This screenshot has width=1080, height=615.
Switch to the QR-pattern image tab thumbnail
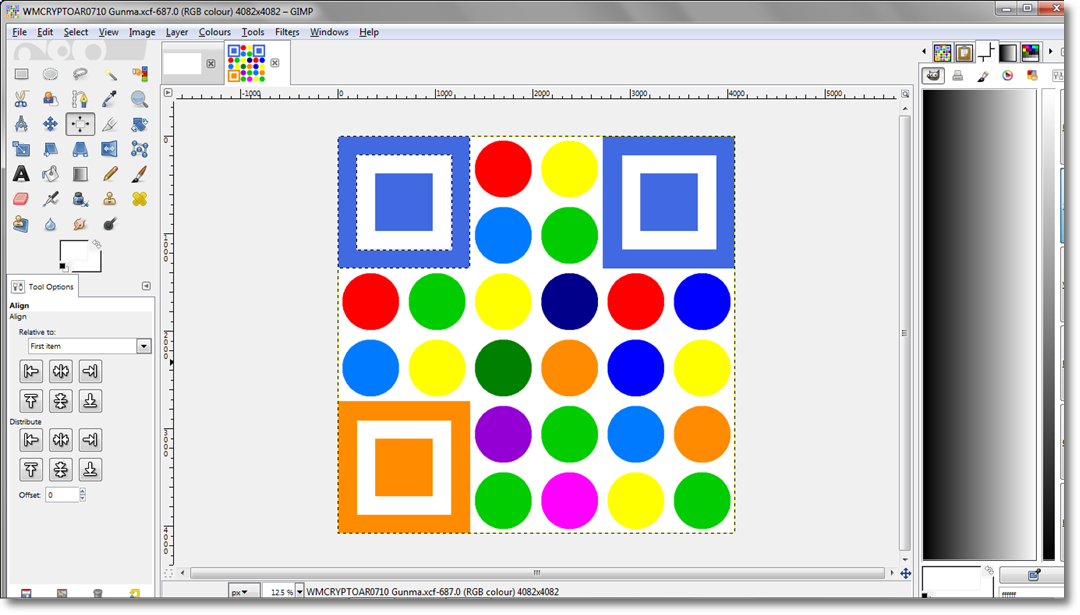pos(247,63)
